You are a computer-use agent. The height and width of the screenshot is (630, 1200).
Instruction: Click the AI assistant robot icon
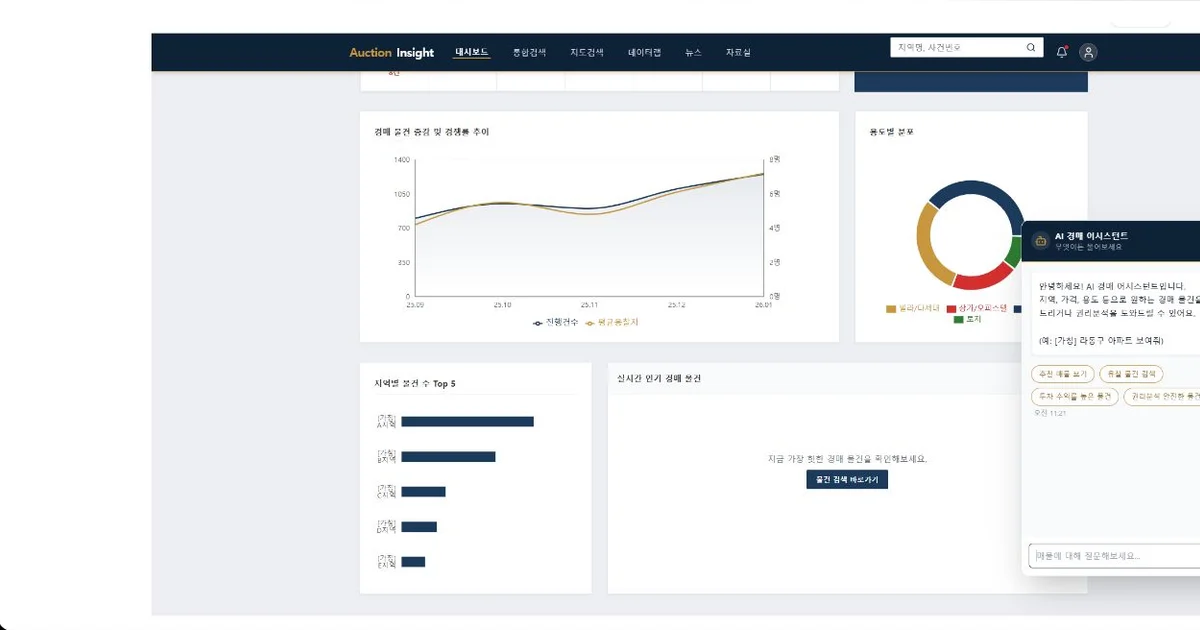pyautogui.click(x=1040, y=240)
